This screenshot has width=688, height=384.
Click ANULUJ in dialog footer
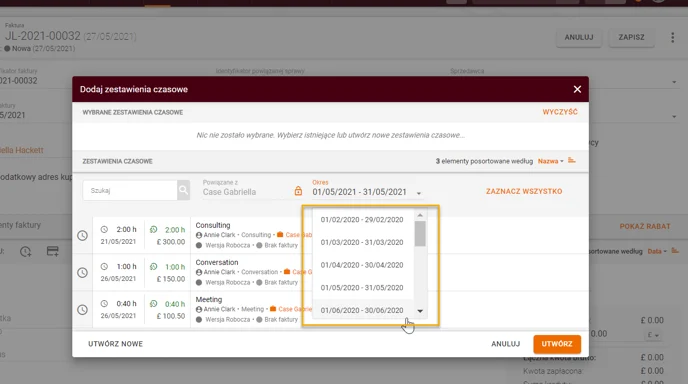pyautogui.click(x=505, y=344)
